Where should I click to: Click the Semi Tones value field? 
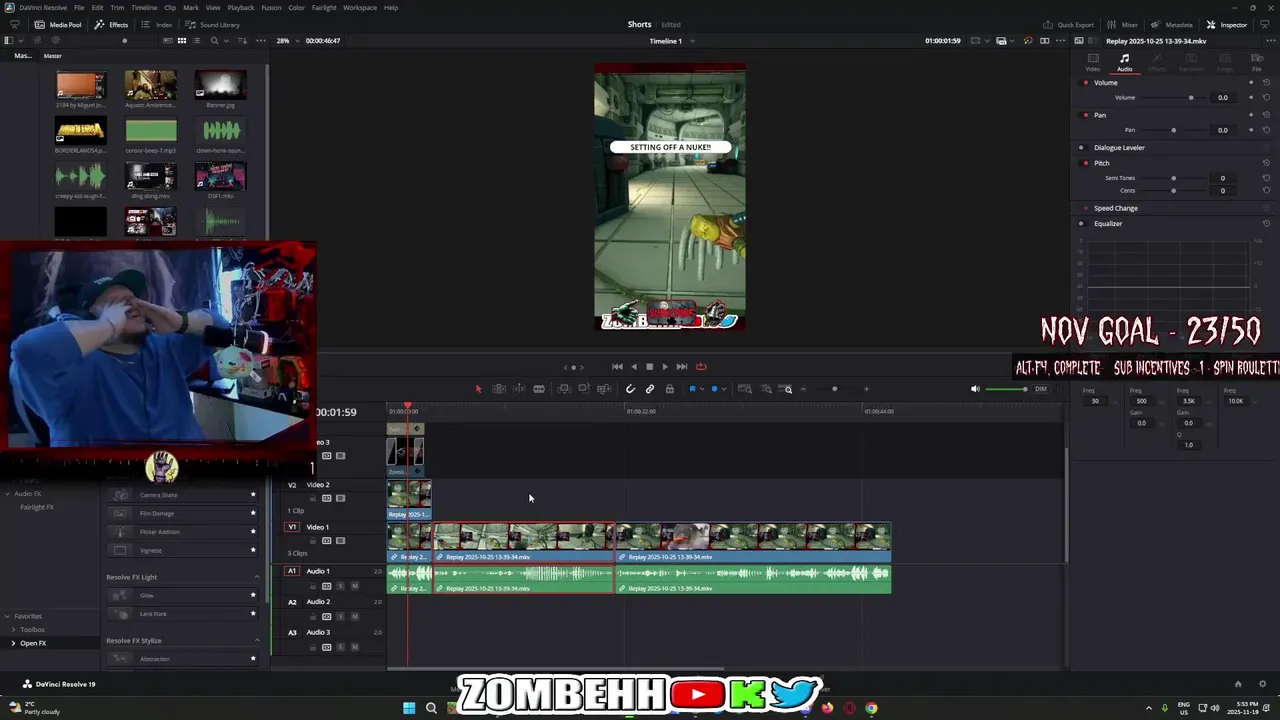[1222, 178]
